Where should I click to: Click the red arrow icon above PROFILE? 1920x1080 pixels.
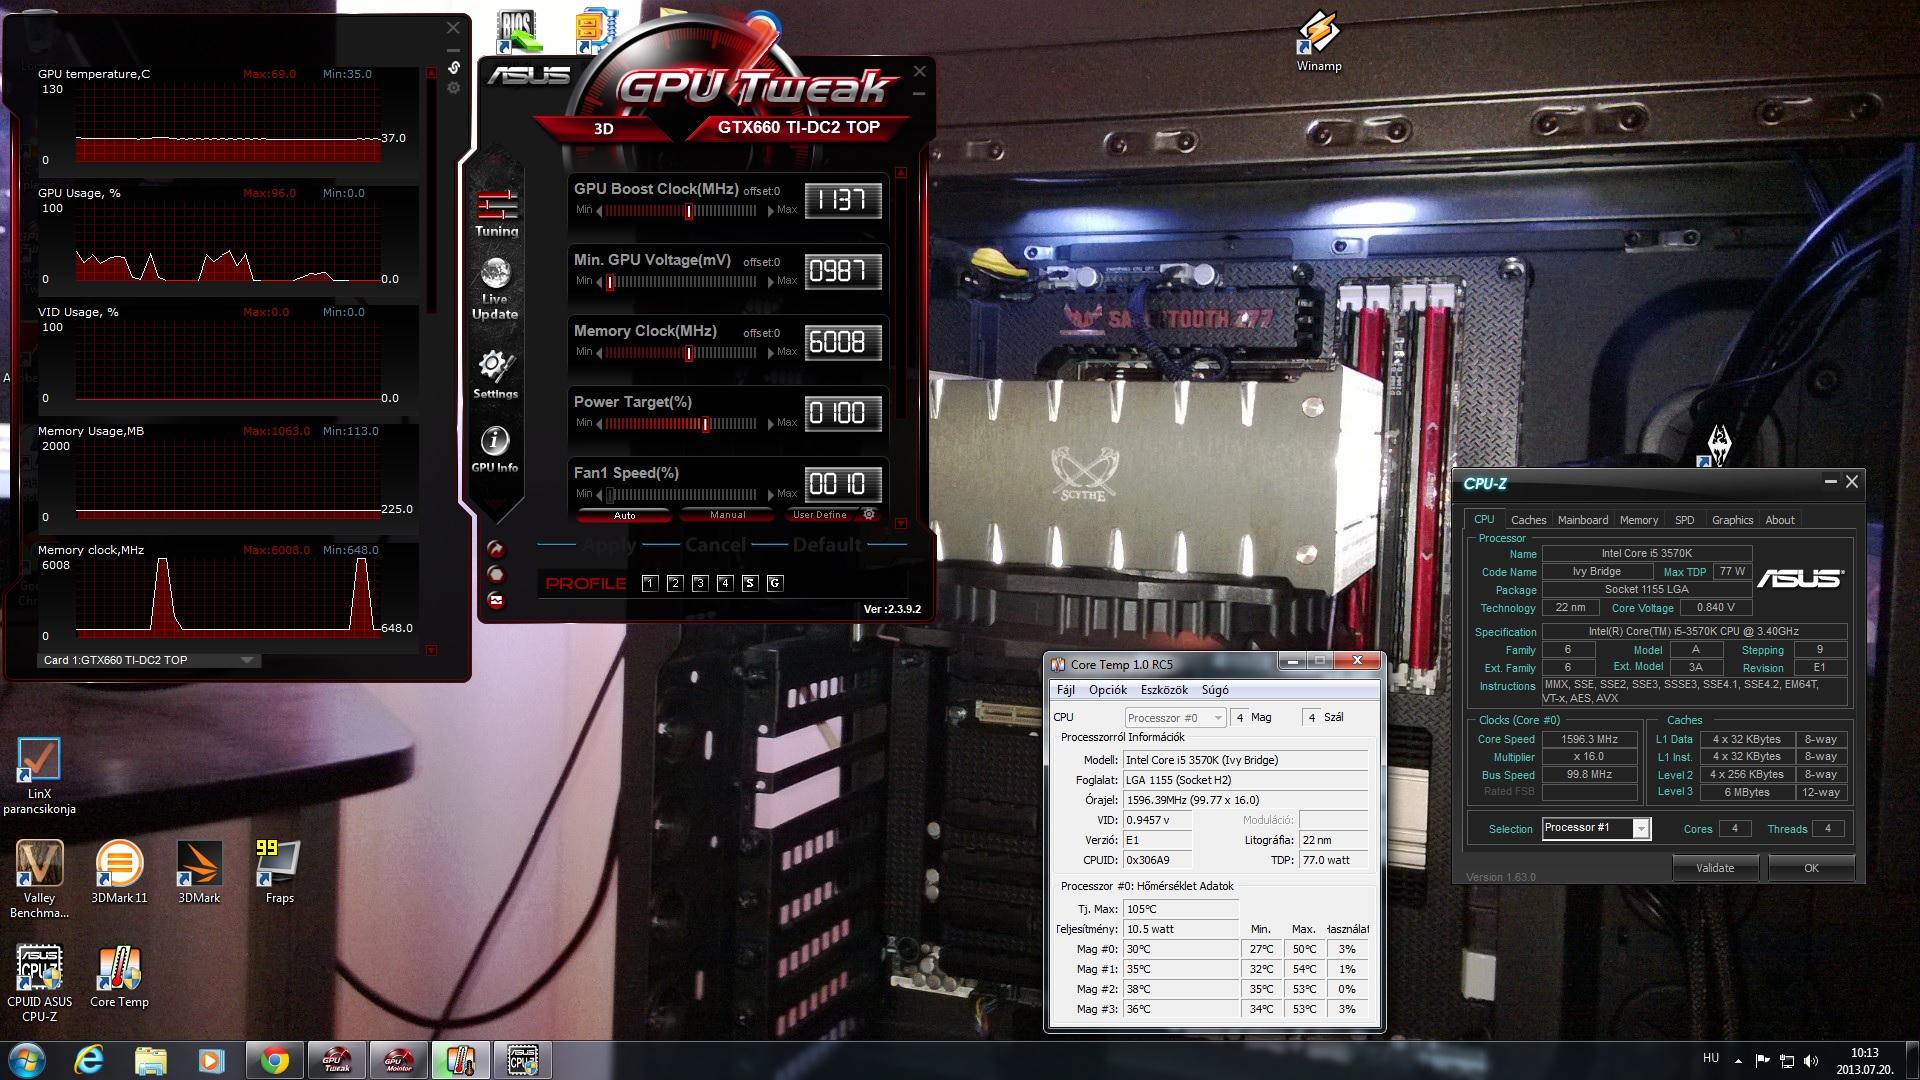(496, 549)
